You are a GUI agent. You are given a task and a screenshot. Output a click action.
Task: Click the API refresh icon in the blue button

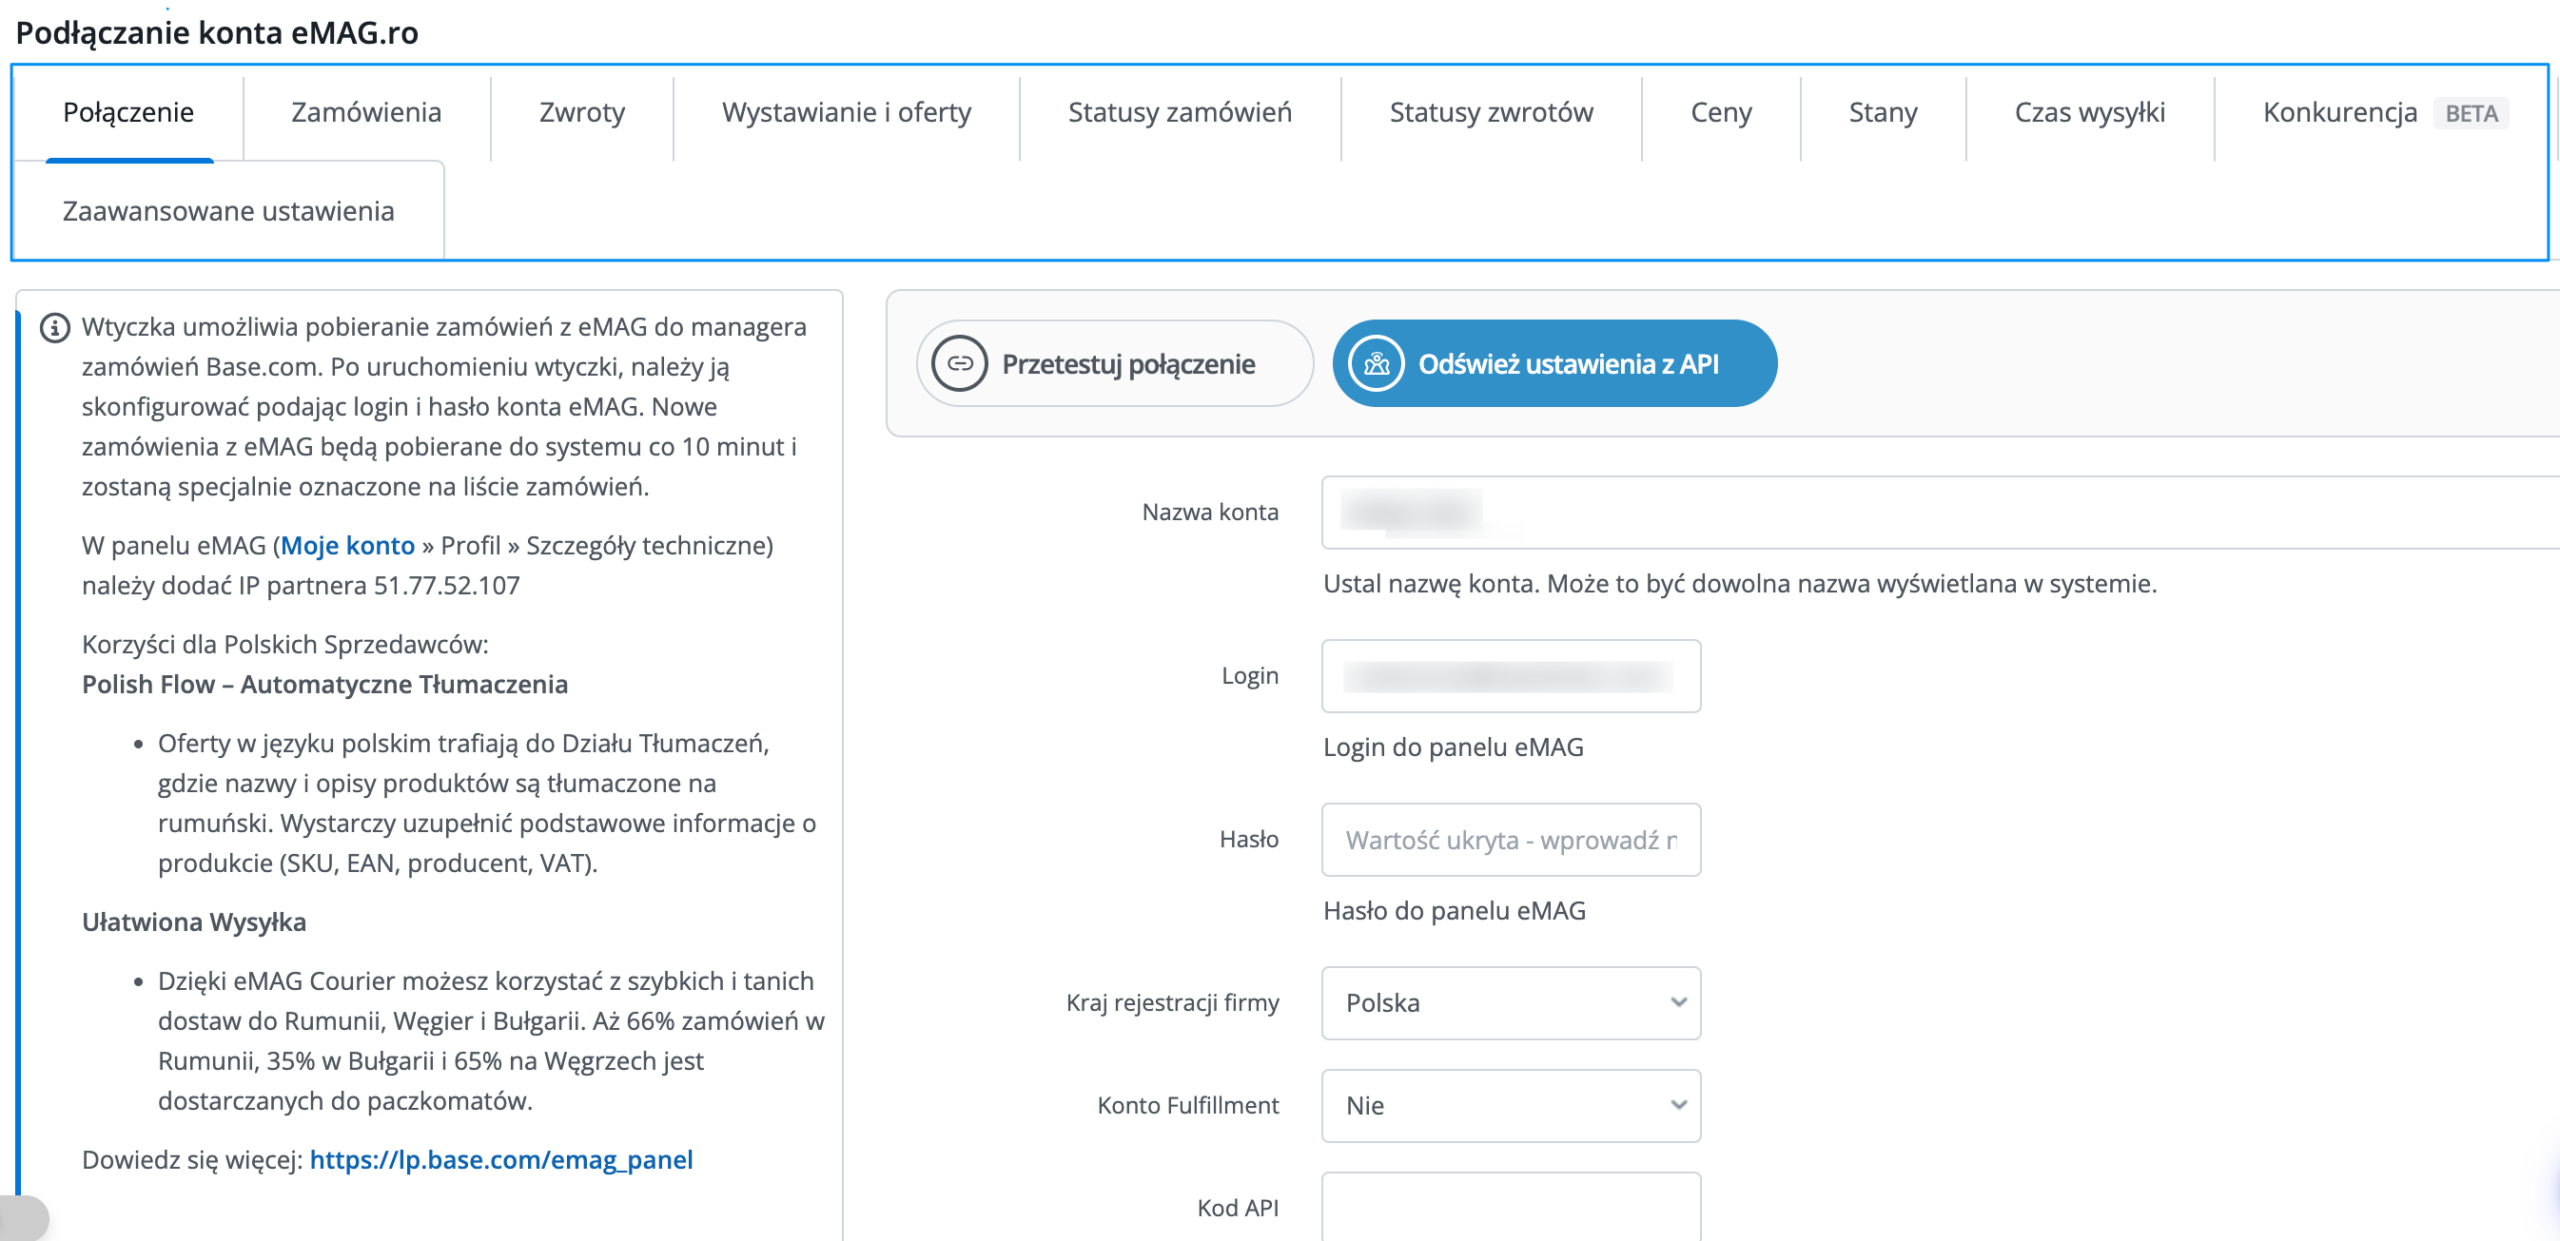click(x=1376, y=364)
